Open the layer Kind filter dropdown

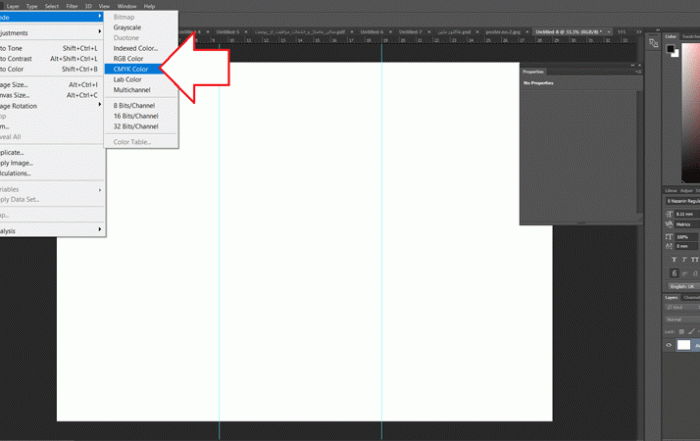[x=681, y=308]
